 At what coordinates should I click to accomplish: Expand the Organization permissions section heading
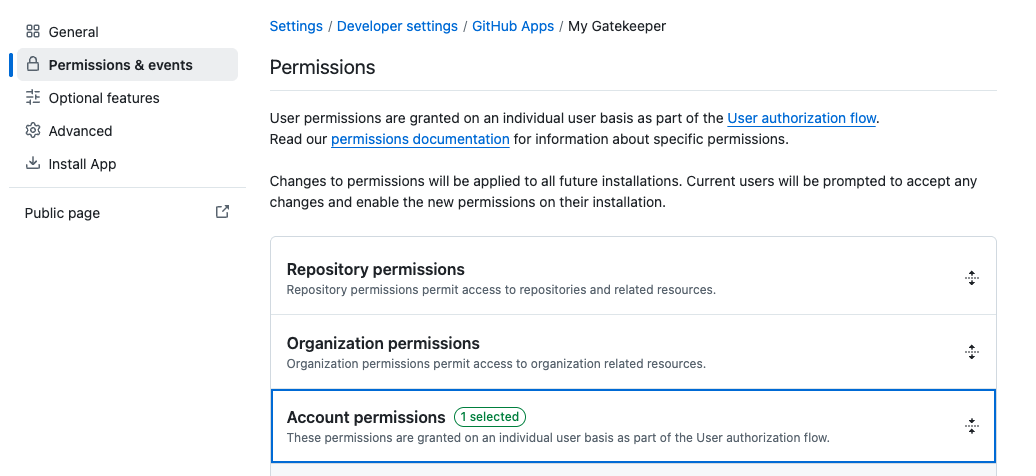pos(383,343)
